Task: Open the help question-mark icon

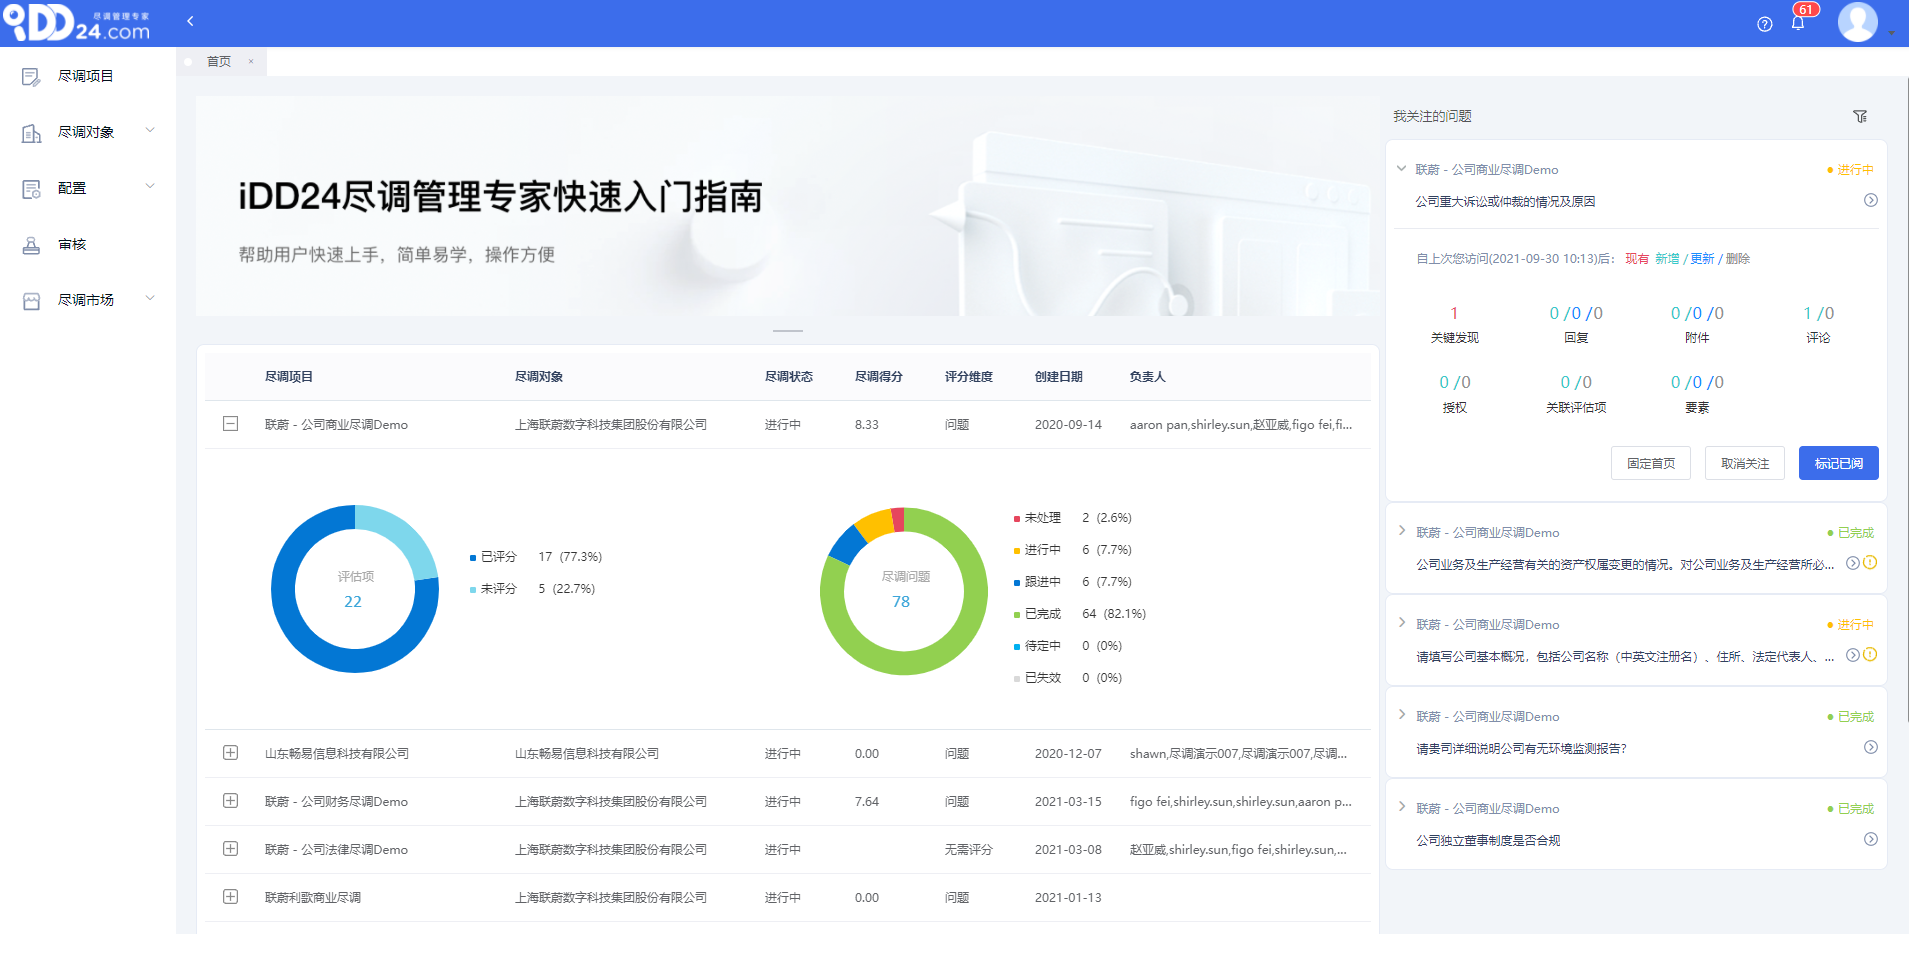Action: coord(1765,24)
